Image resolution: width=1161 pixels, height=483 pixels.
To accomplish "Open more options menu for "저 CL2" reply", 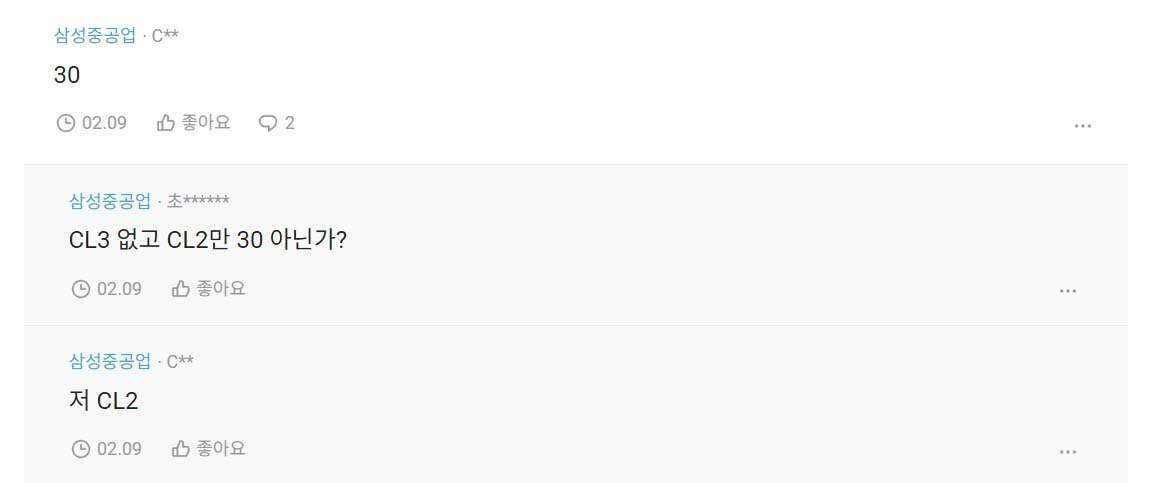I will [x=1068, y=452].
